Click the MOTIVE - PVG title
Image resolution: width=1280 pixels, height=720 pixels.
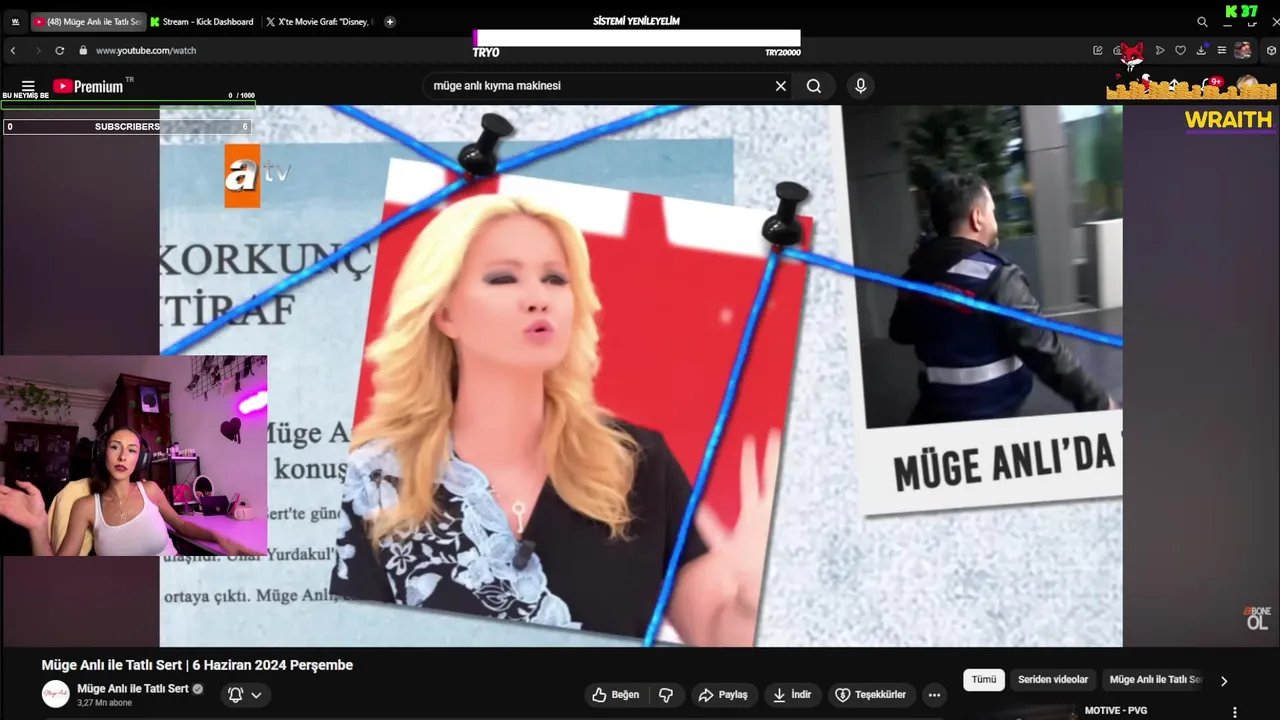pyautogui.click(x=1116, y=711)
